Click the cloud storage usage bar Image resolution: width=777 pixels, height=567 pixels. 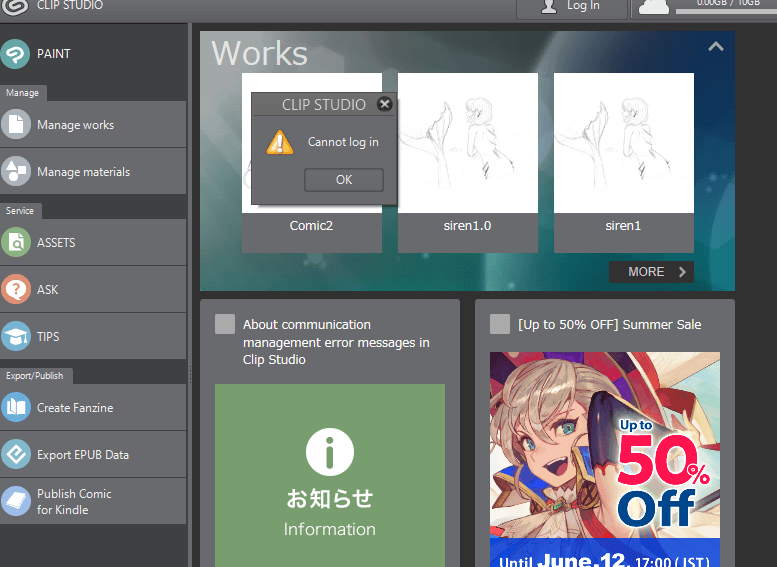(726, 11)
